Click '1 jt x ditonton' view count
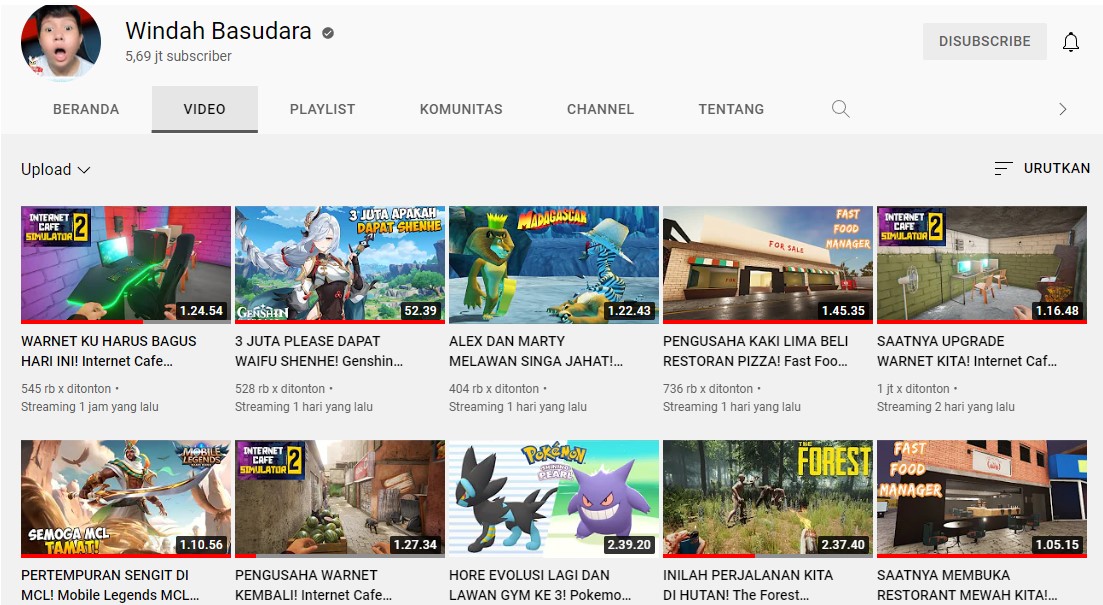 pyautogui.click(x=913, y=388)
